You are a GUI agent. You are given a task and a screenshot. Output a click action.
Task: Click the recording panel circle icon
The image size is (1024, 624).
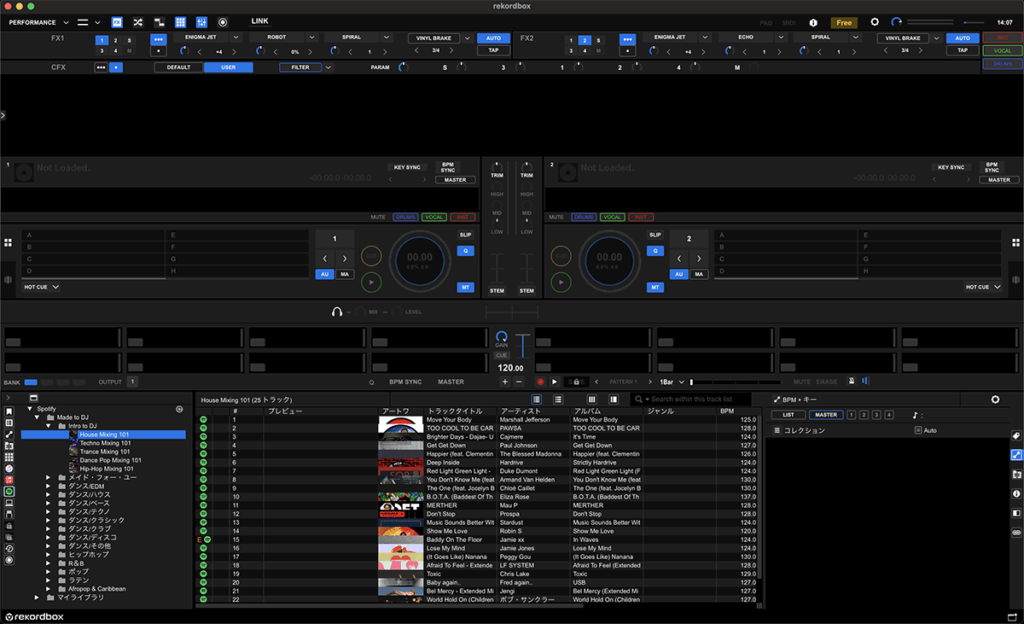tap(223, 22)
